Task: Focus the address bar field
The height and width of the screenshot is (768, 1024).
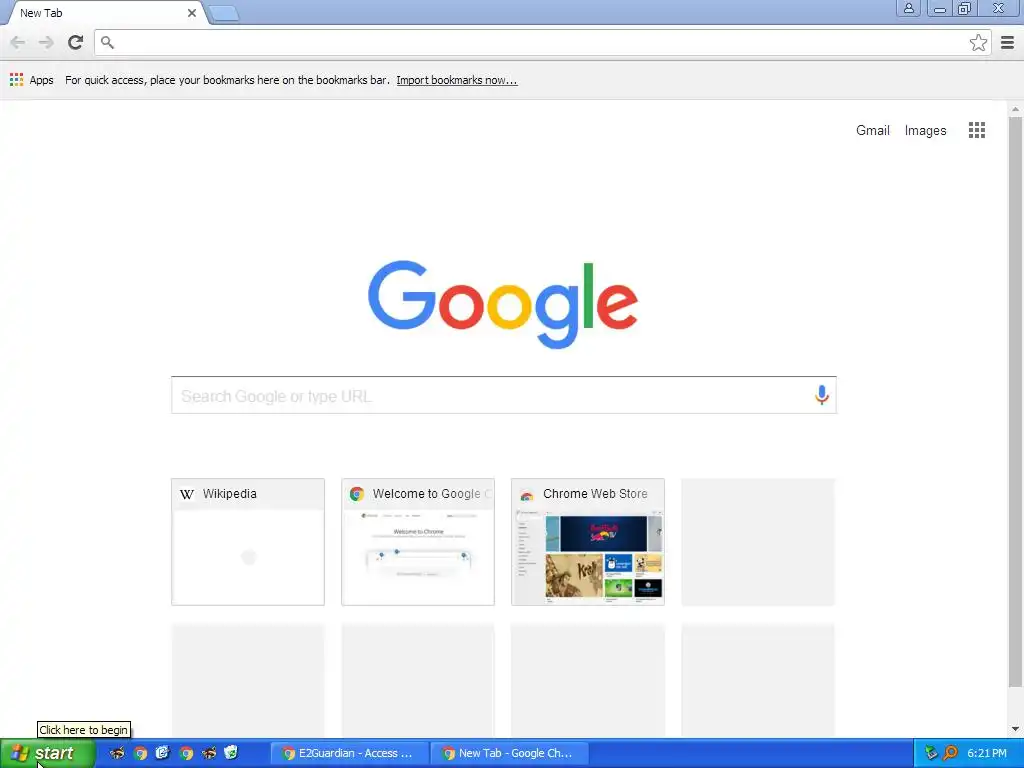Action: coord(542,42)
